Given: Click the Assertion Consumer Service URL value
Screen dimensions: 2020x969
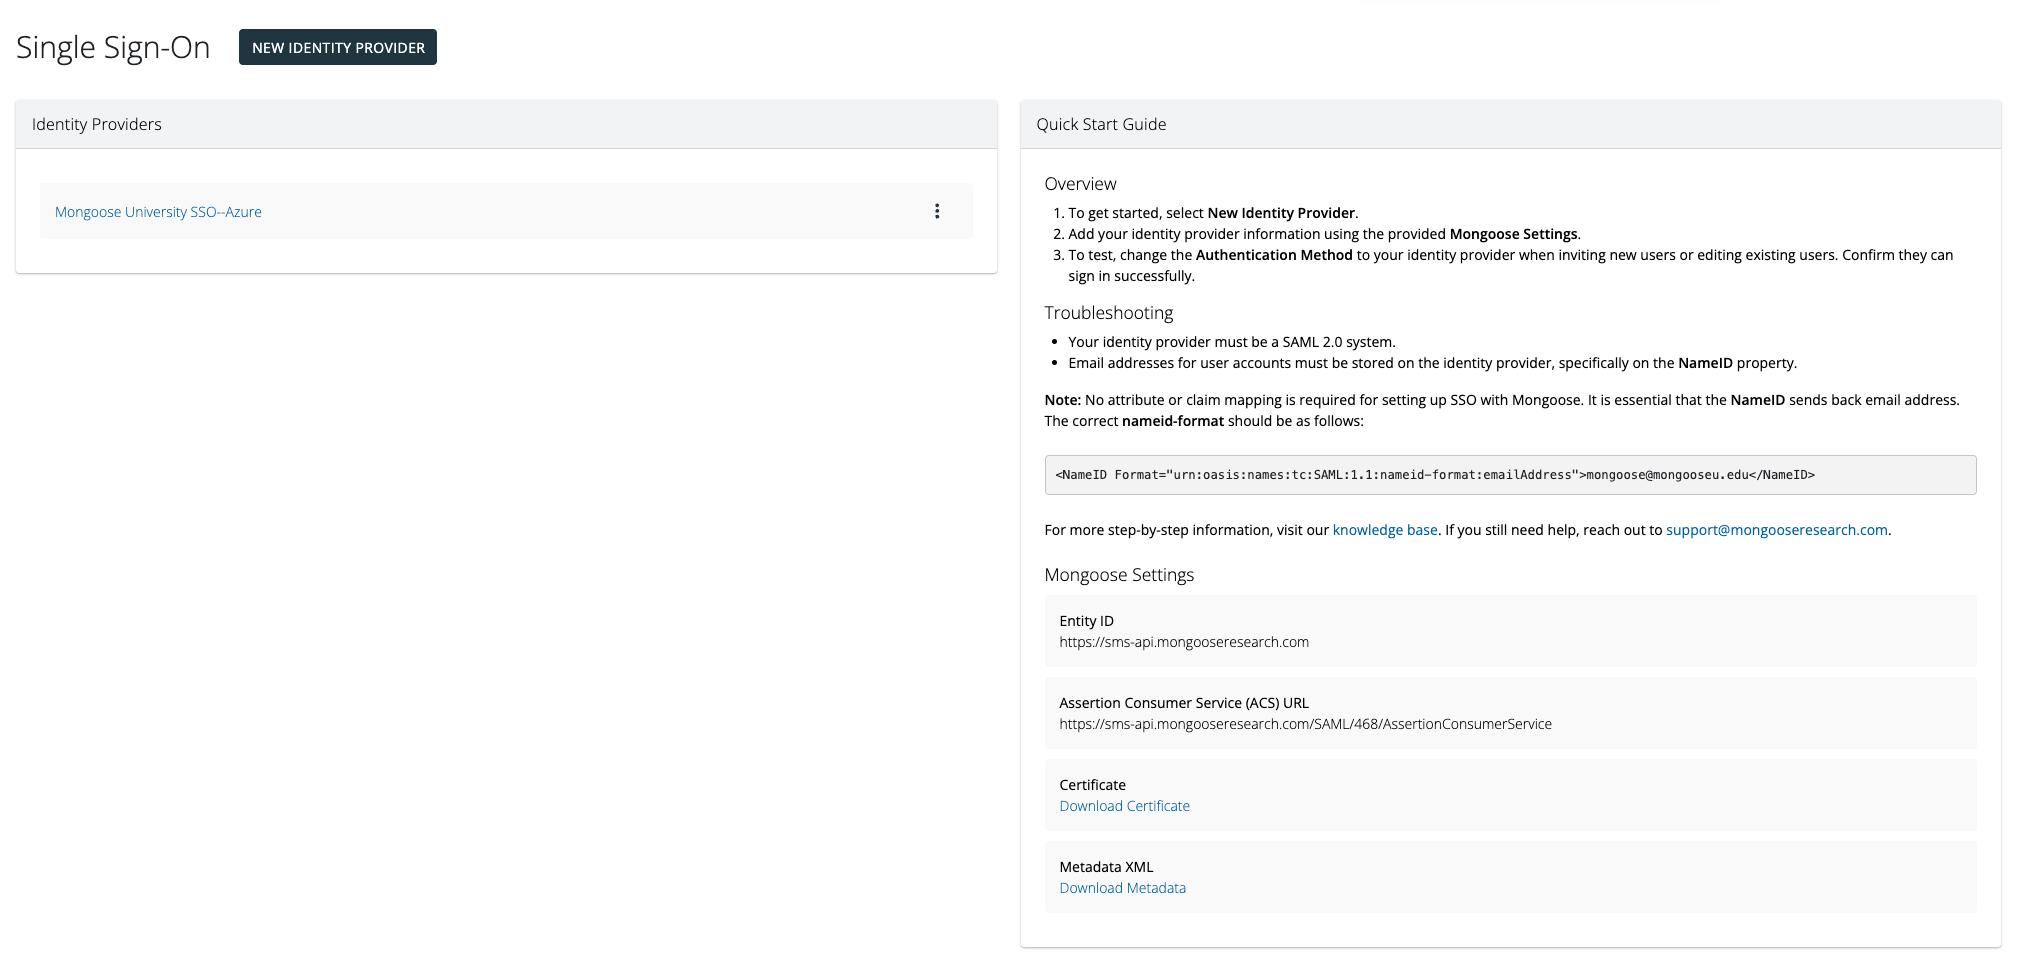Looking at the screenshot, I should [1305, 724].
